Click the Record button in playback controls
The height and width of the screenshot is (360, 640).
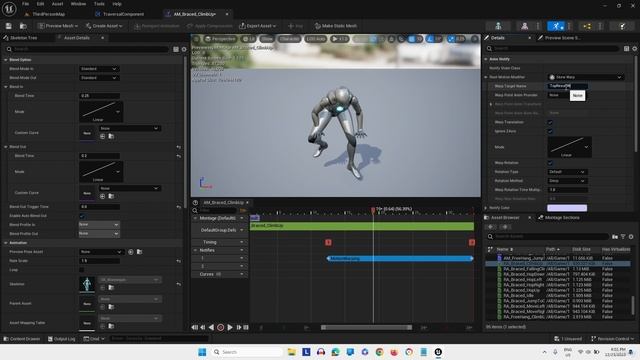tap(221, 327)
